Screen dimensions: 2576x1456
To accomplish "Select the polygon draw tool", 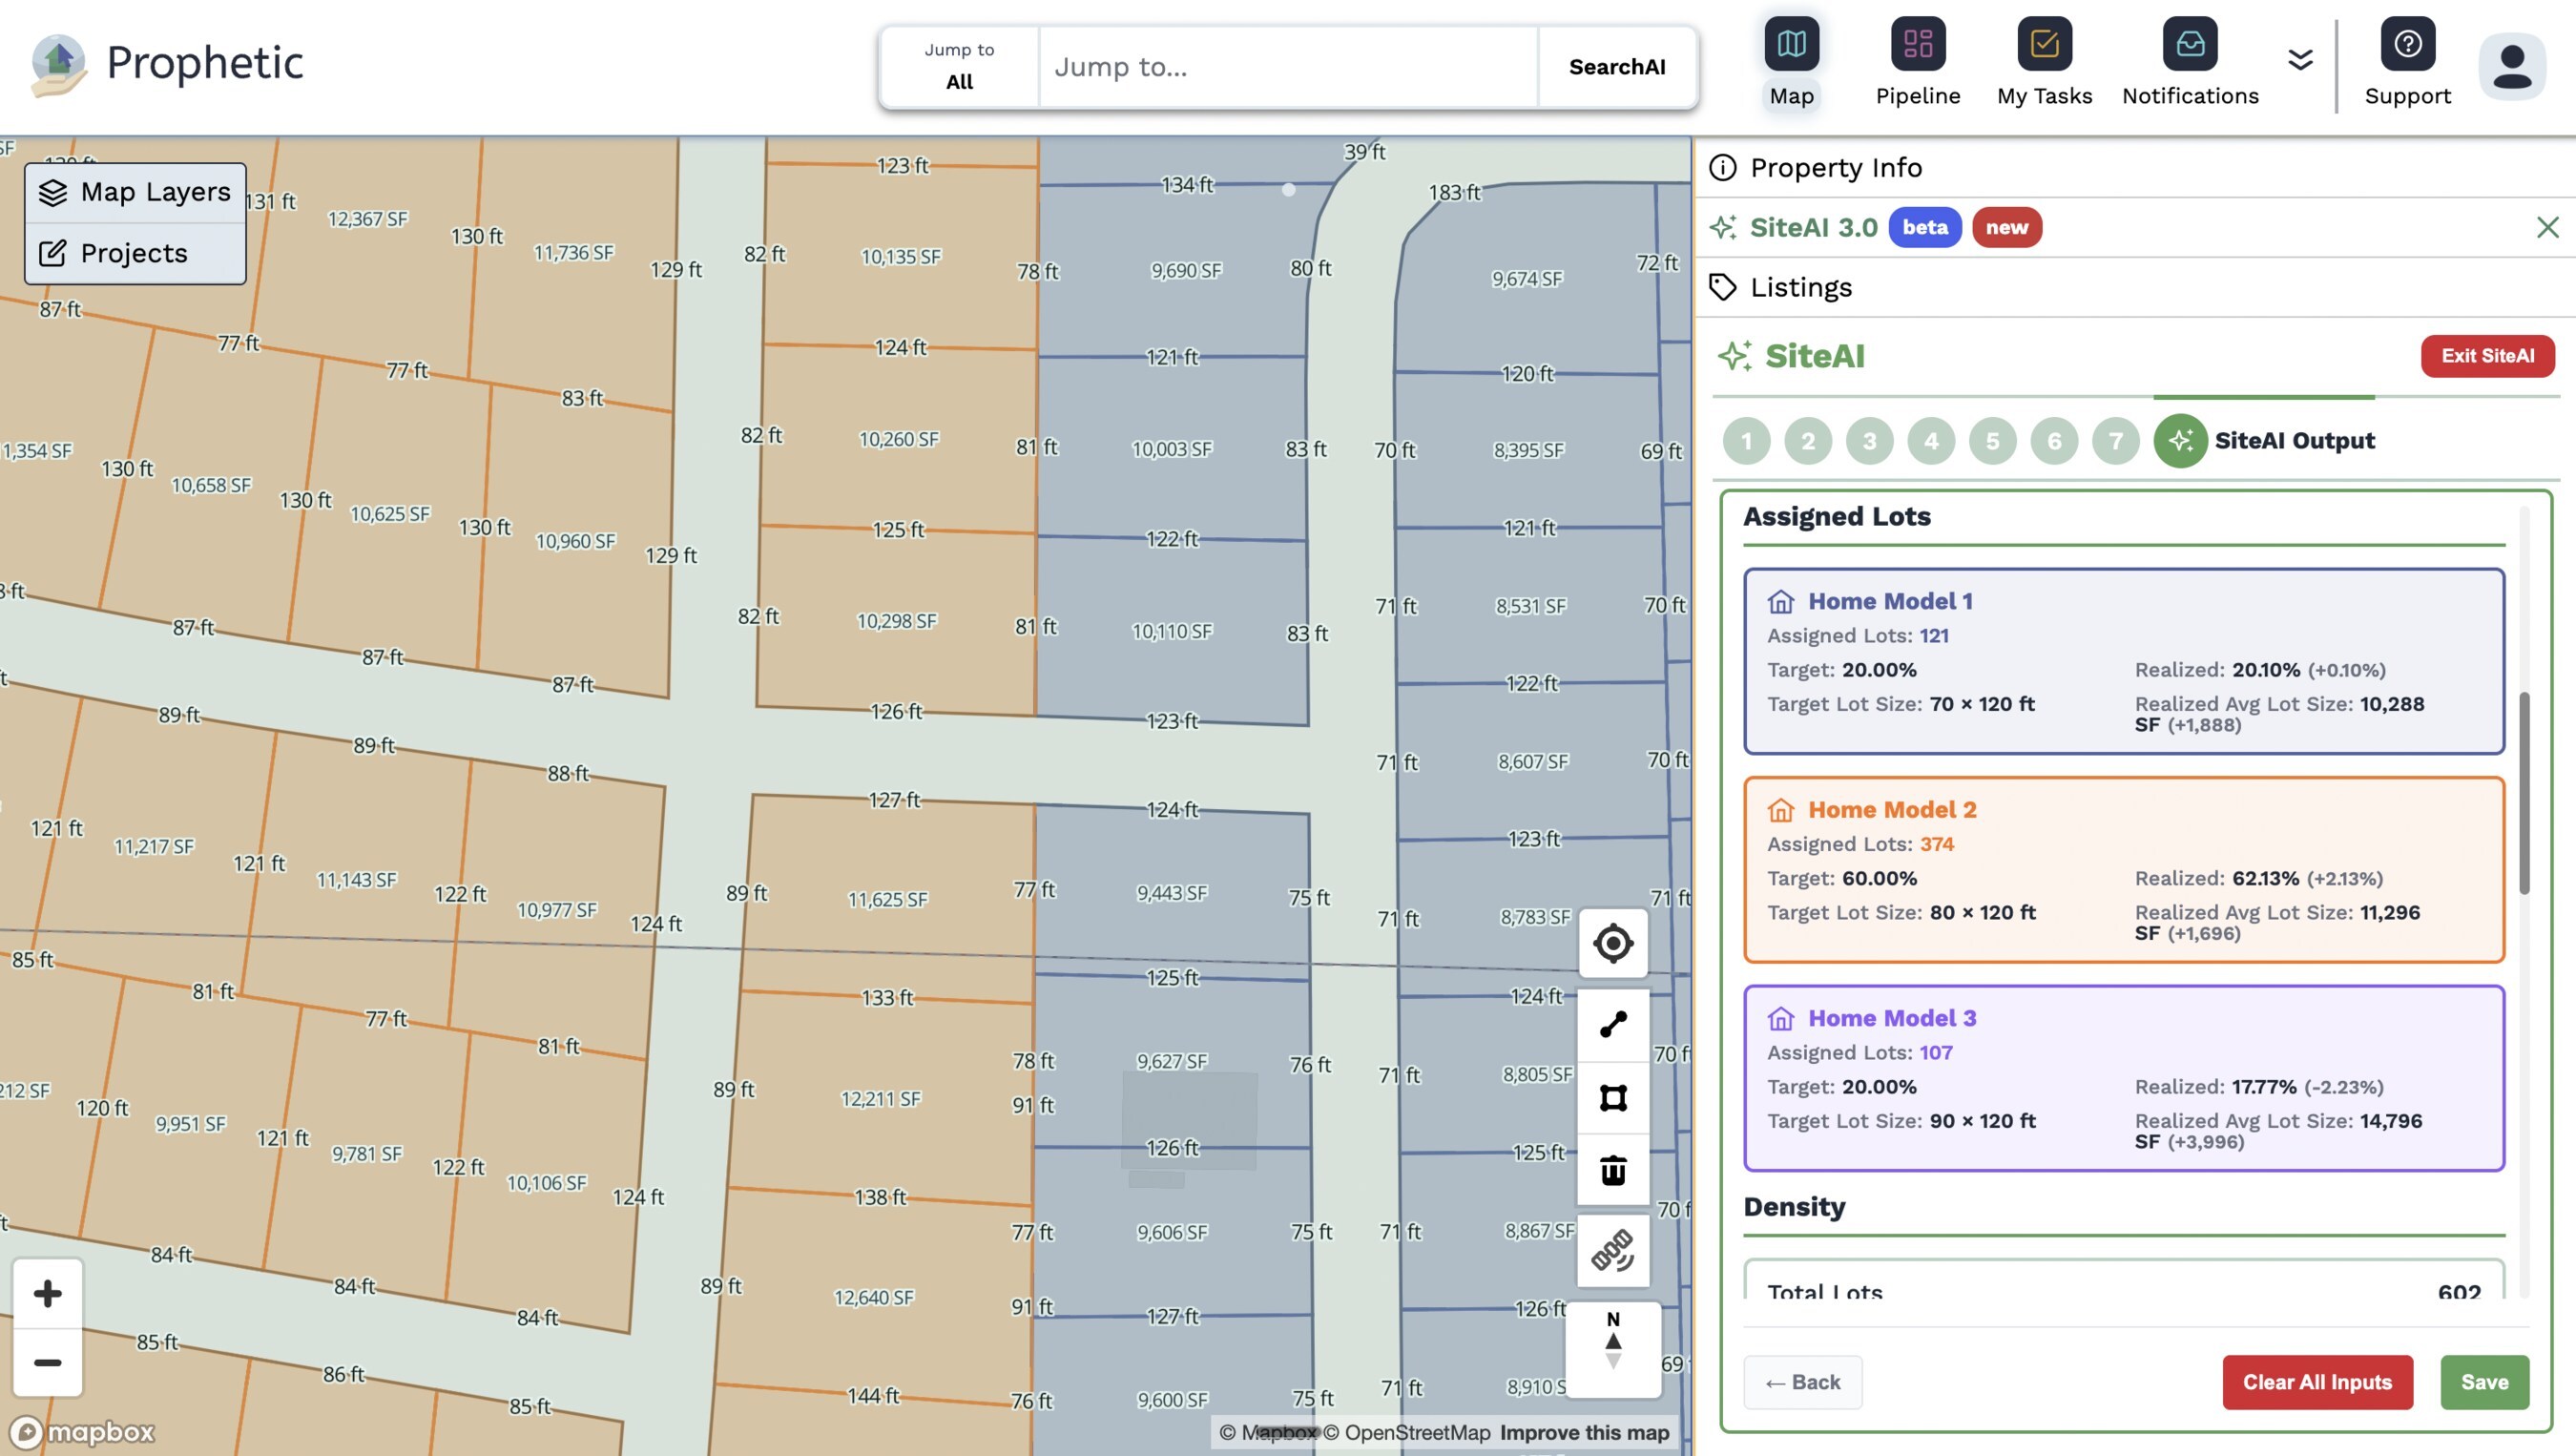I will tap(1613, 1098).
